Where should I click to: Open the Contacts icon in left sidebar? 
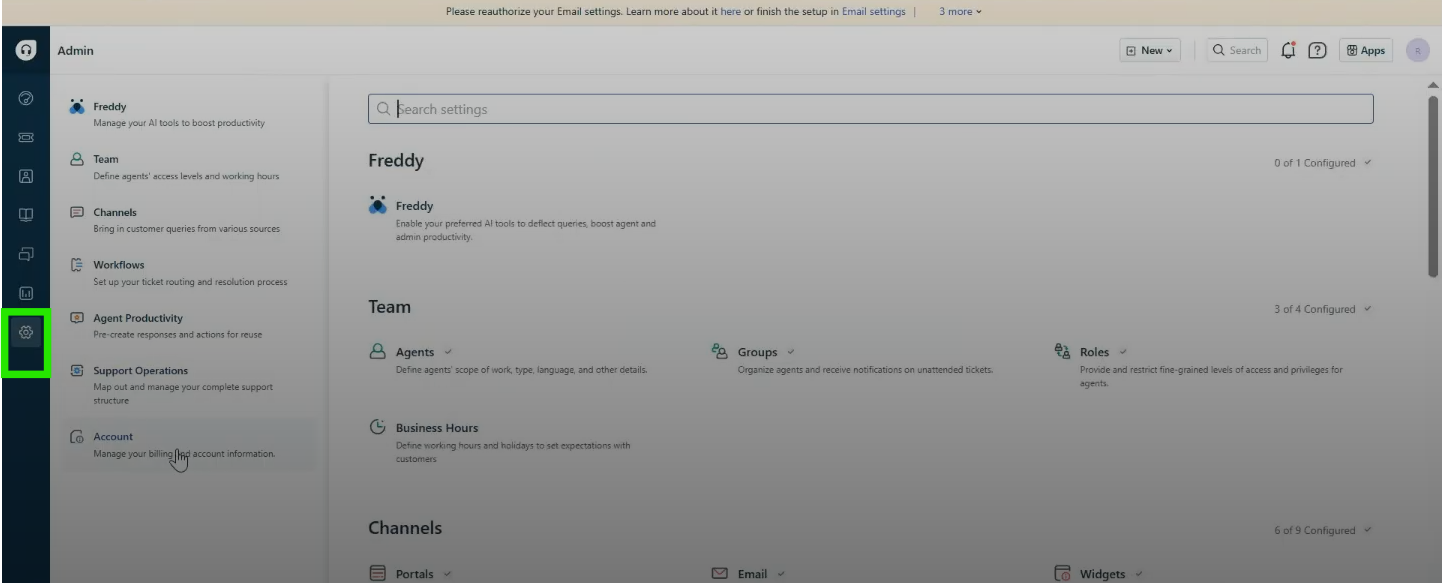pyautogui.click(x=26, y=176)
